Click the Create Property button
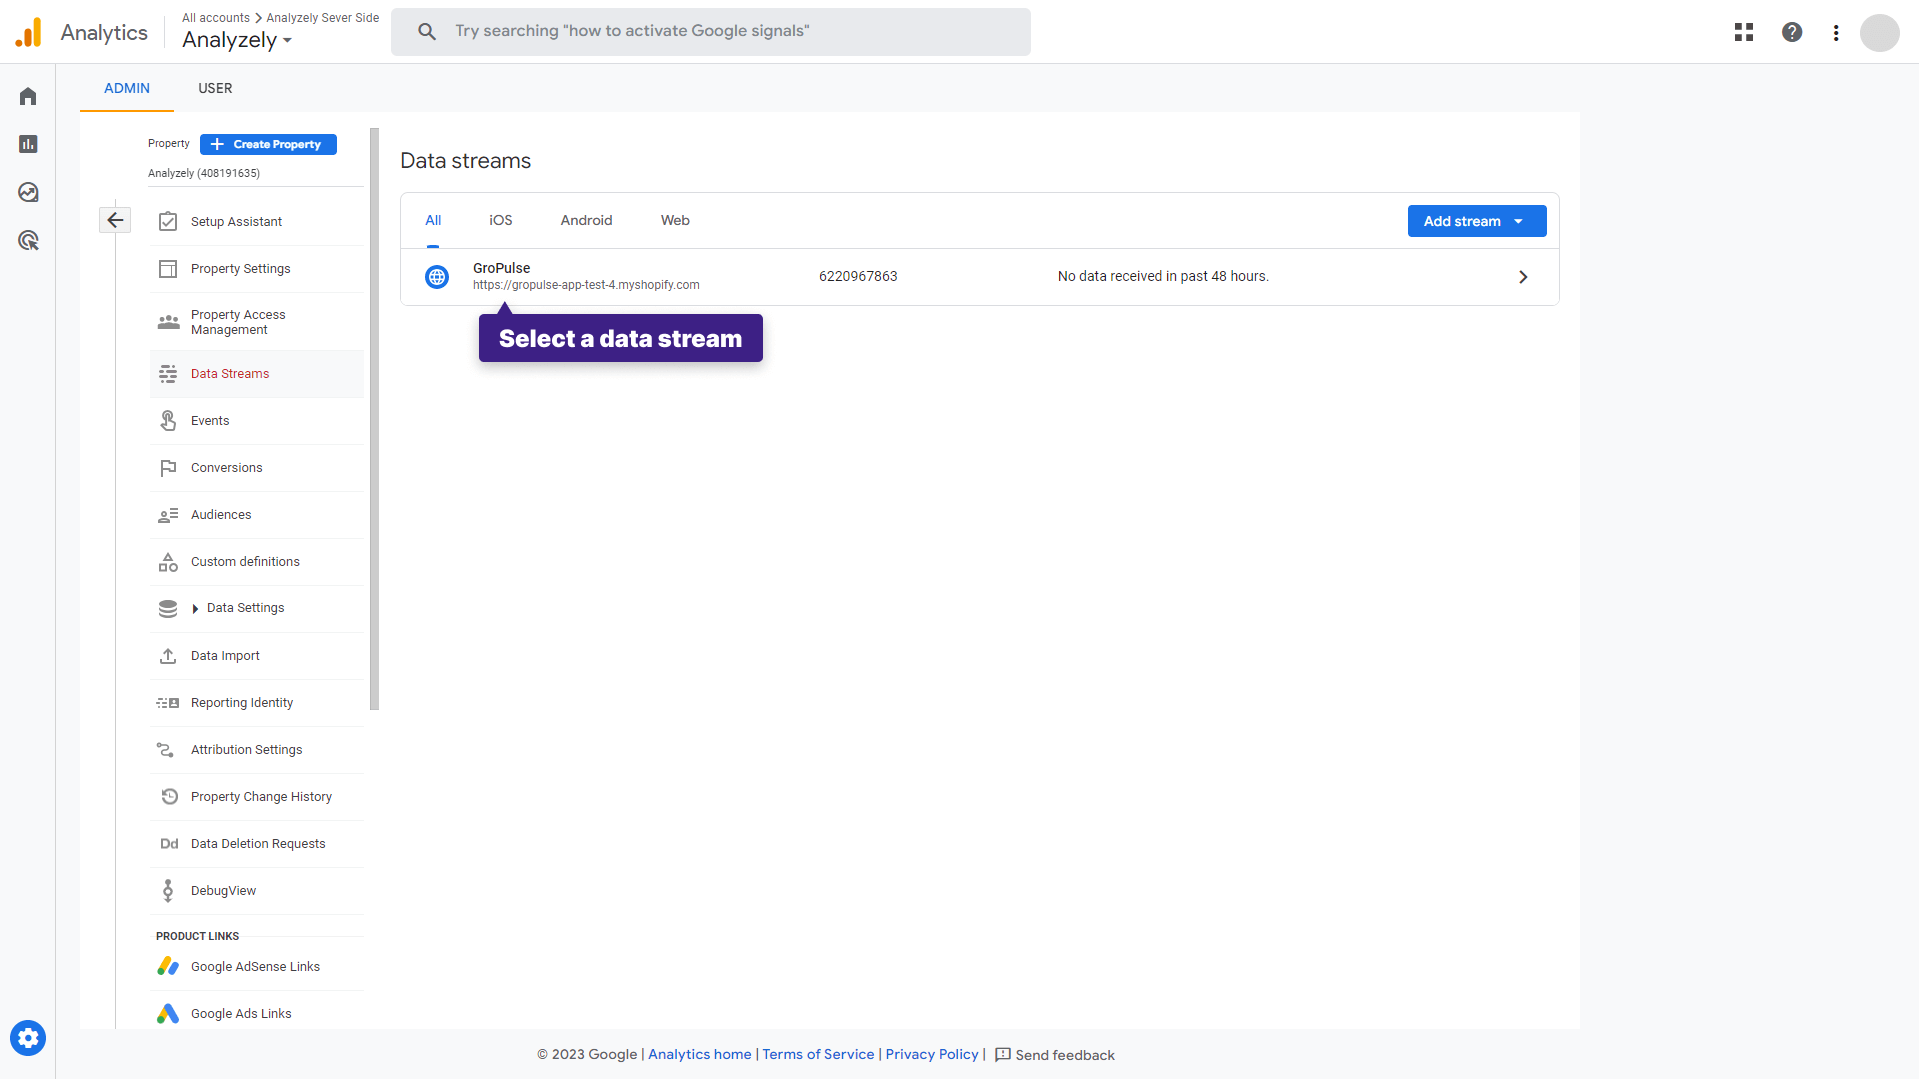The image size is (1919, 1079). pos(268,144)
